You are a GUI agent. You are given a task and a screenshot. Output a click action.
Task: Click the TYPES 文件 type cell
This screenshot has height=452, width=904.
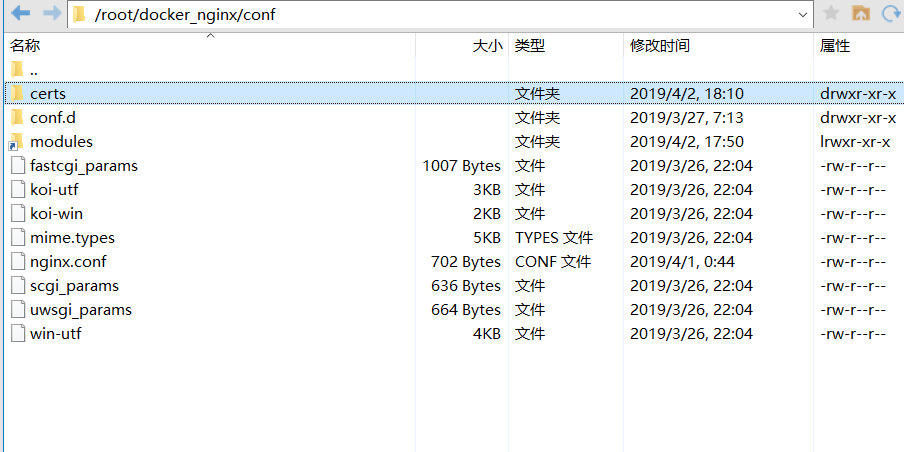tap(553, 238)
